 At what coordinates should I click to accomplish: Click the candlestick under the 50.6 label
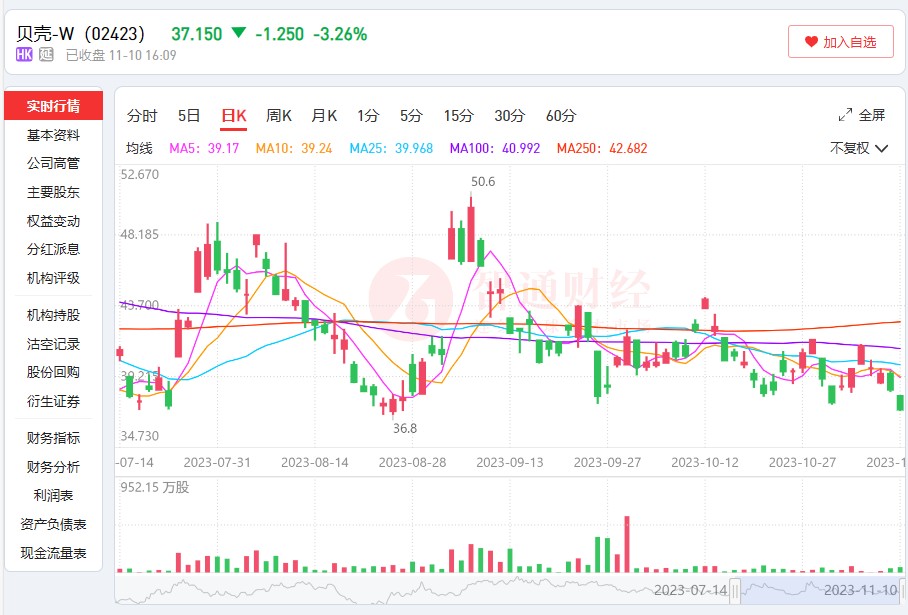pyautogui.click(x=471, y=228)
